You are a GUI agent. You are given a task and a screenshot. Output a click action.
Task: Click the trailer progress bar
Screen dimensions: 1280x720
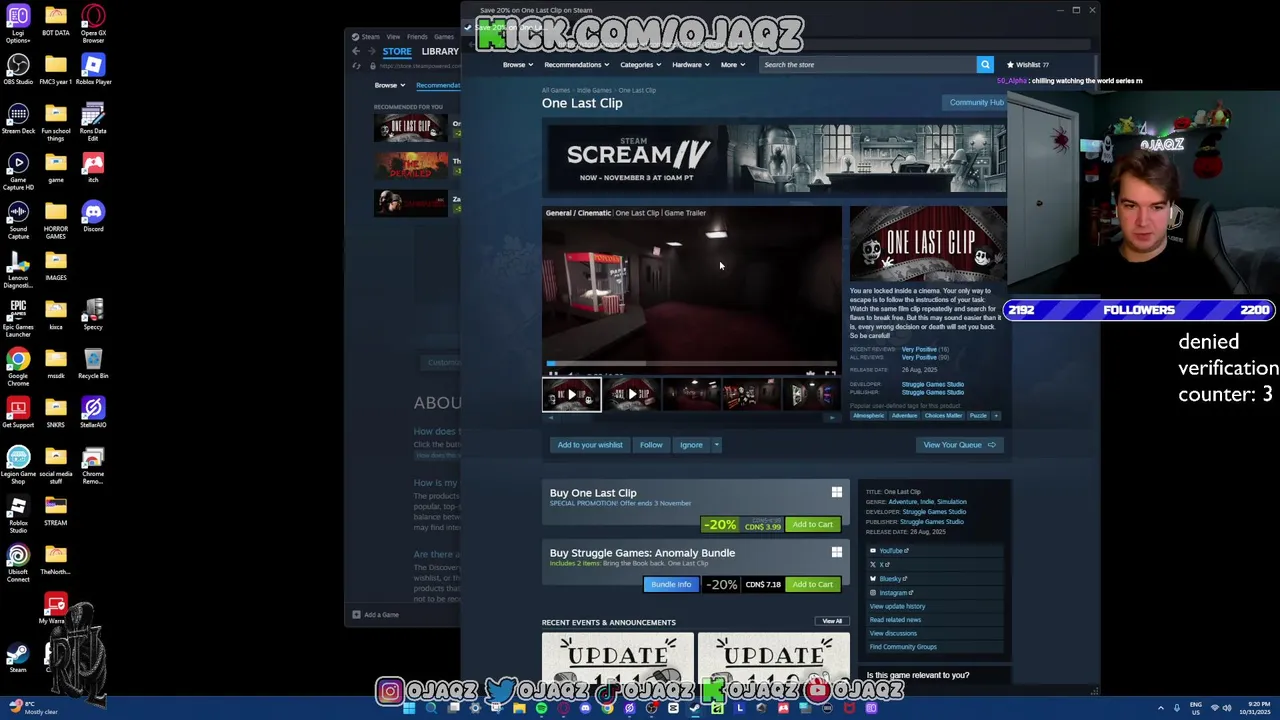click(692, 364)
